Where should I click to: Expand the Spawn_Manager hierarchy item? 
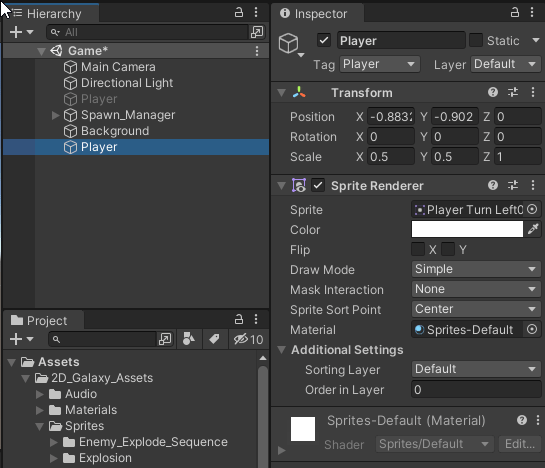click(55, 115)
